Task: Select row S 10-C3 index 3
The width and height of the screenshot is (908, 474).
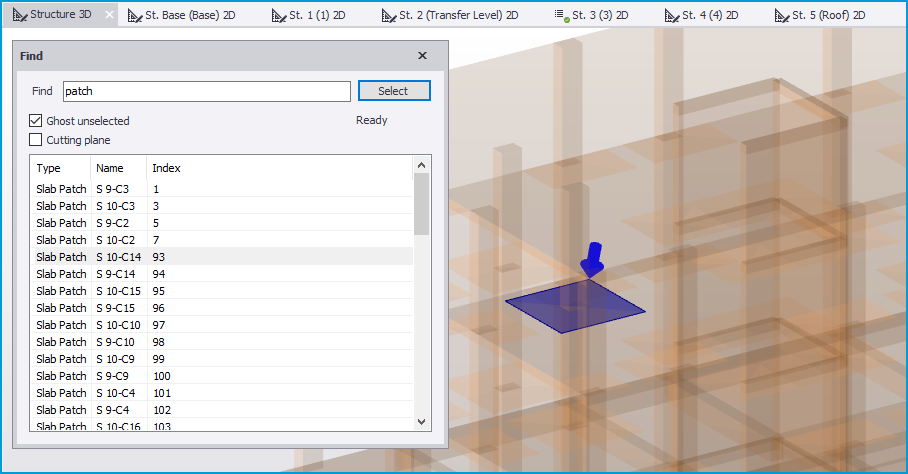Action: coord(222,206)
